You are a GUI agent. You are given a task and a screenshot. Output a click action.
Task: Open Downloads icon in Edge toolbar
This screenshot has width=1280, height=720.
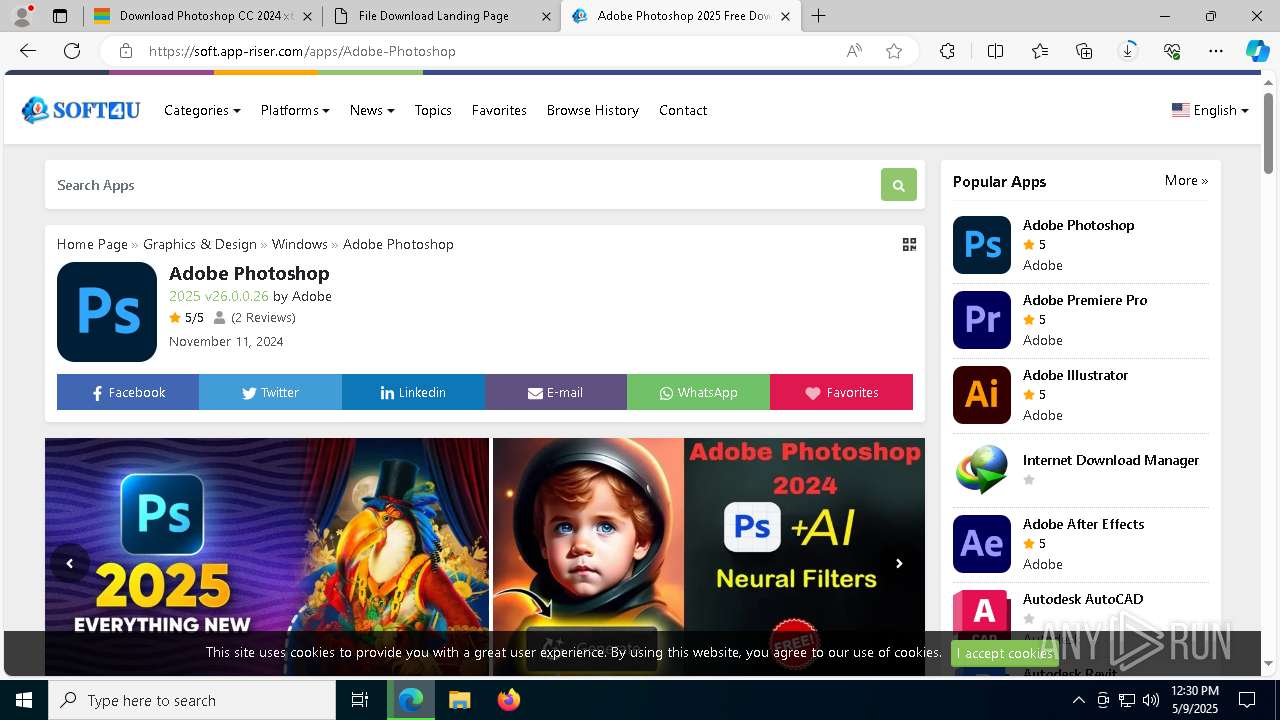click(1128, 51)
